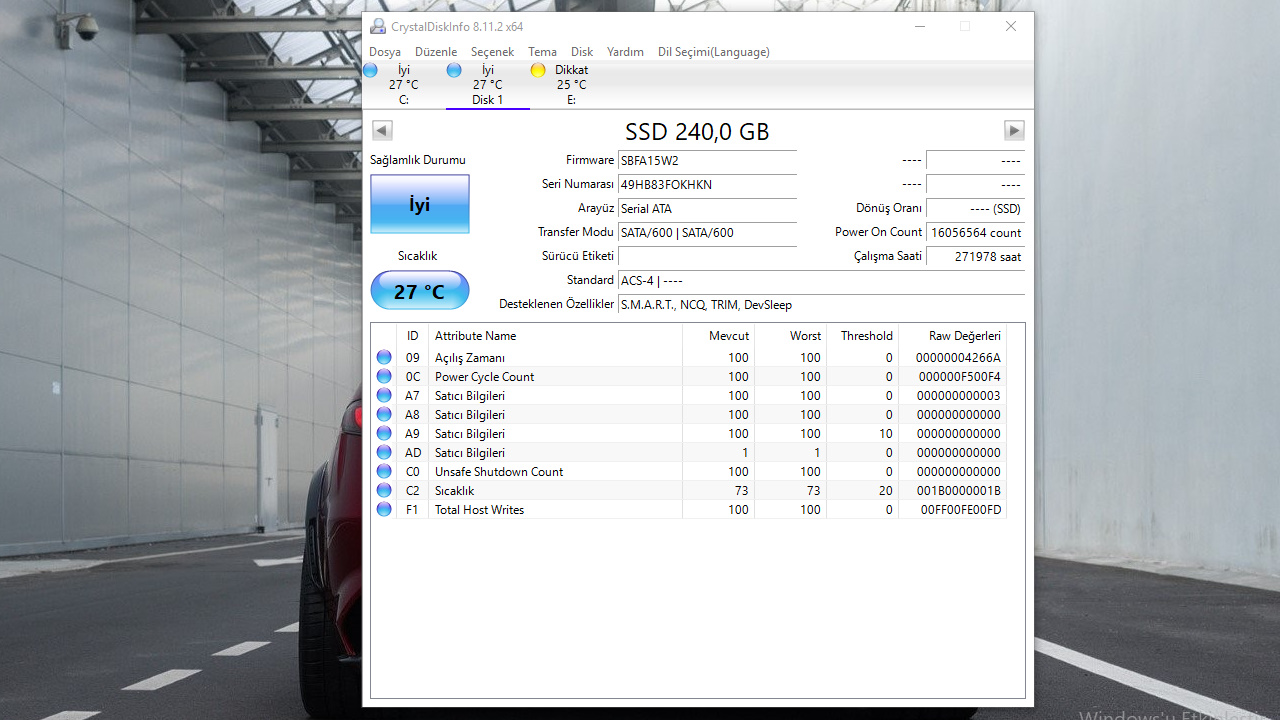Click status orb of attribute A7 row
The width and height of the screenshot is (1280, 720).
[x=384, y=396]
